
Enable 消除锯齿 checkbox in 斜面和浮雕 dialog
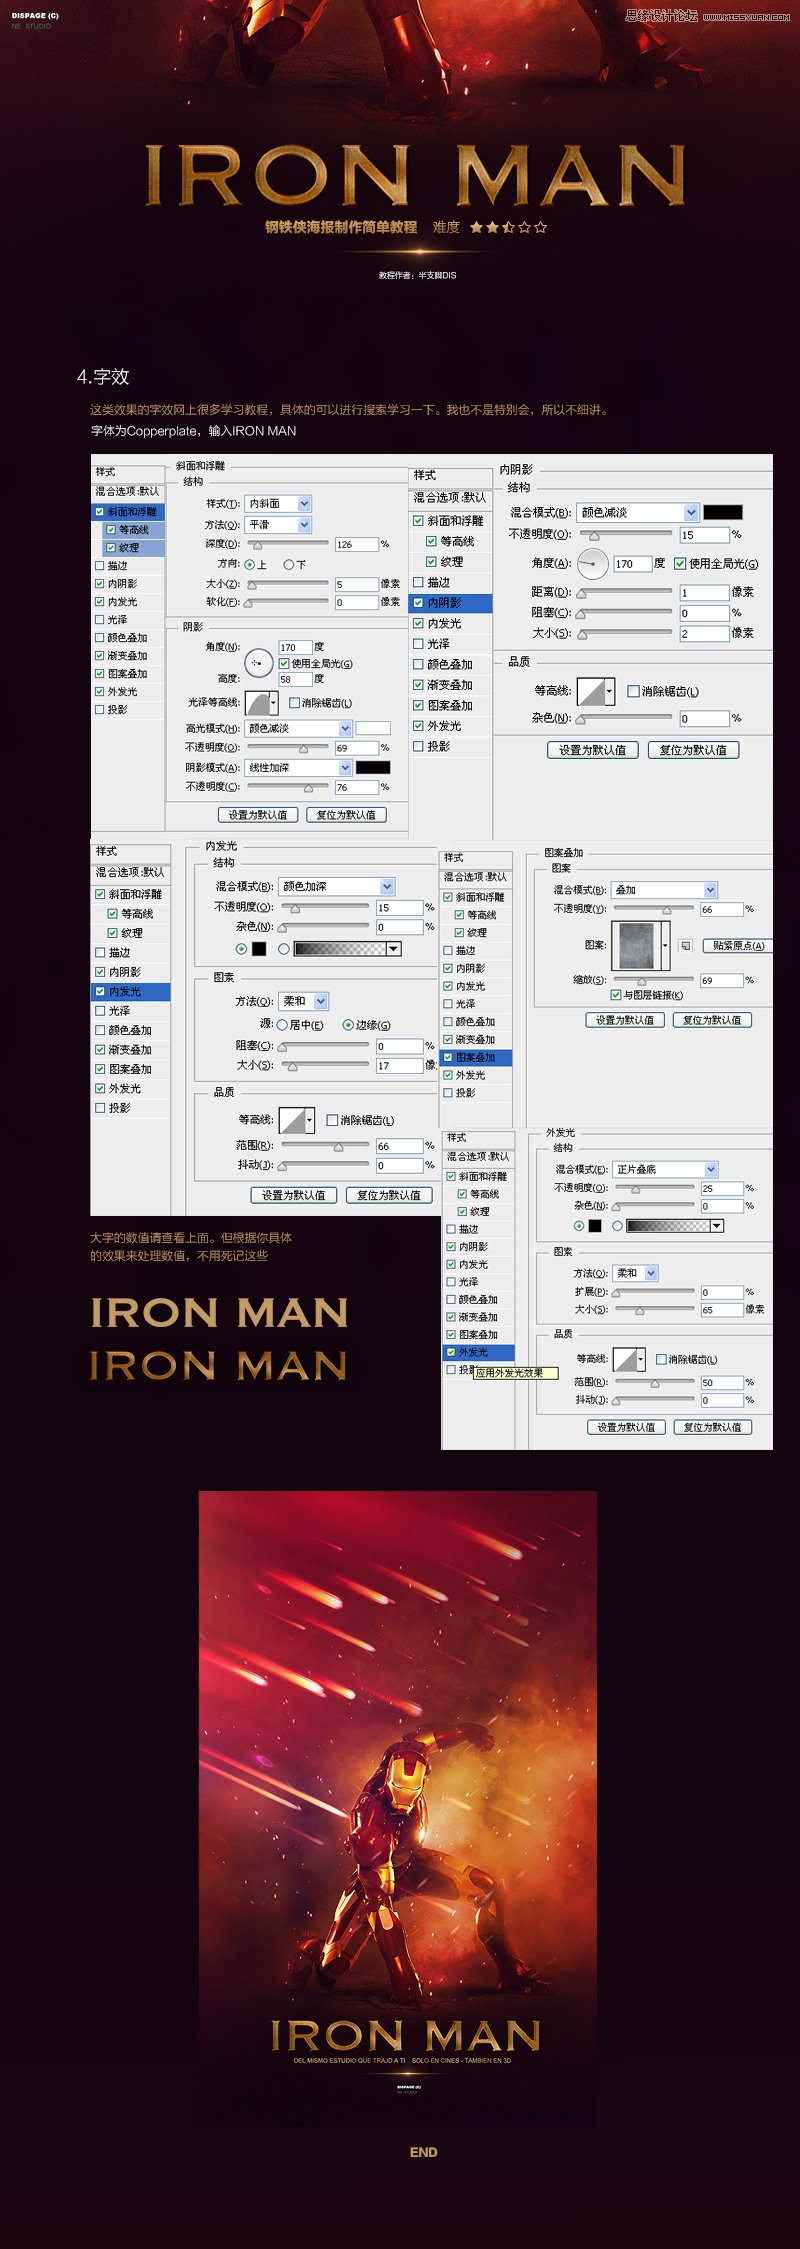[x=295, y=703]
